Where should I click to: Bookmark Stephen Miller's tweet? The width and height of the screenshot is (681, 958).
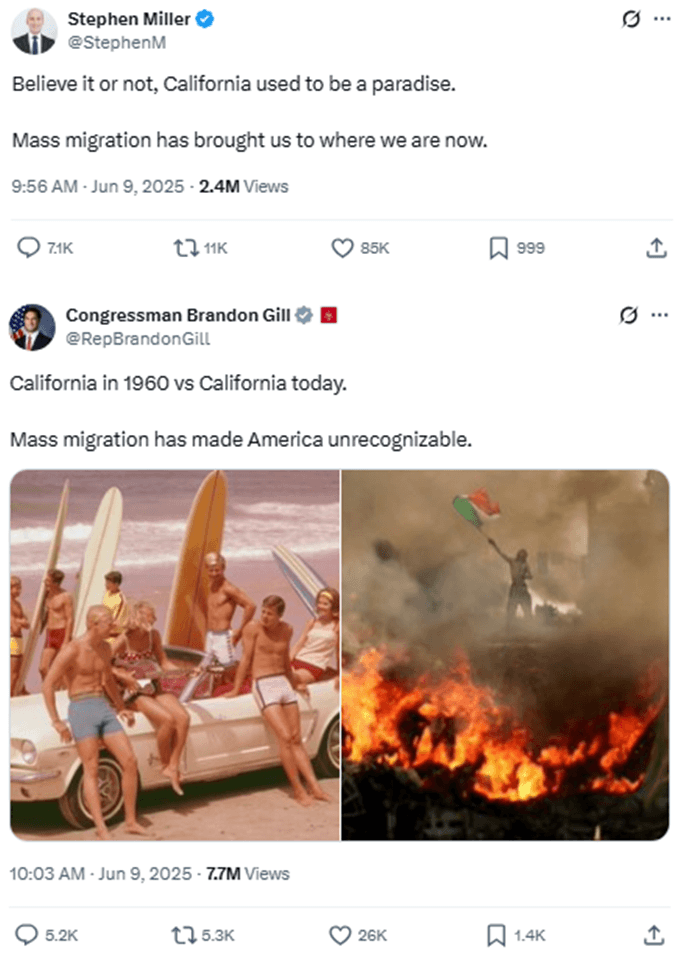tap(498, 247)
